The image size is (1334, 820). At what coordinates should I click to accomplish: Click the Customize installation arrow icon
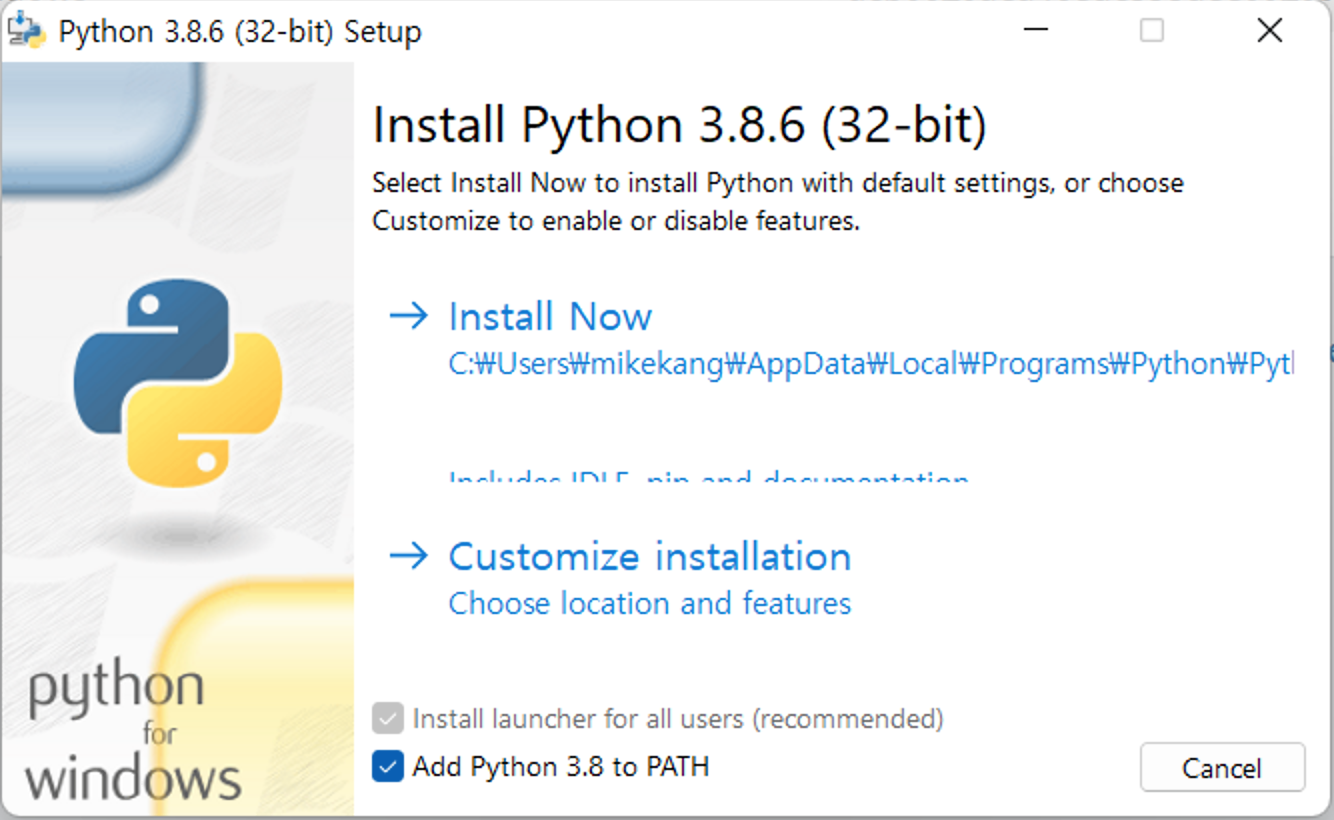coord(408,556)
